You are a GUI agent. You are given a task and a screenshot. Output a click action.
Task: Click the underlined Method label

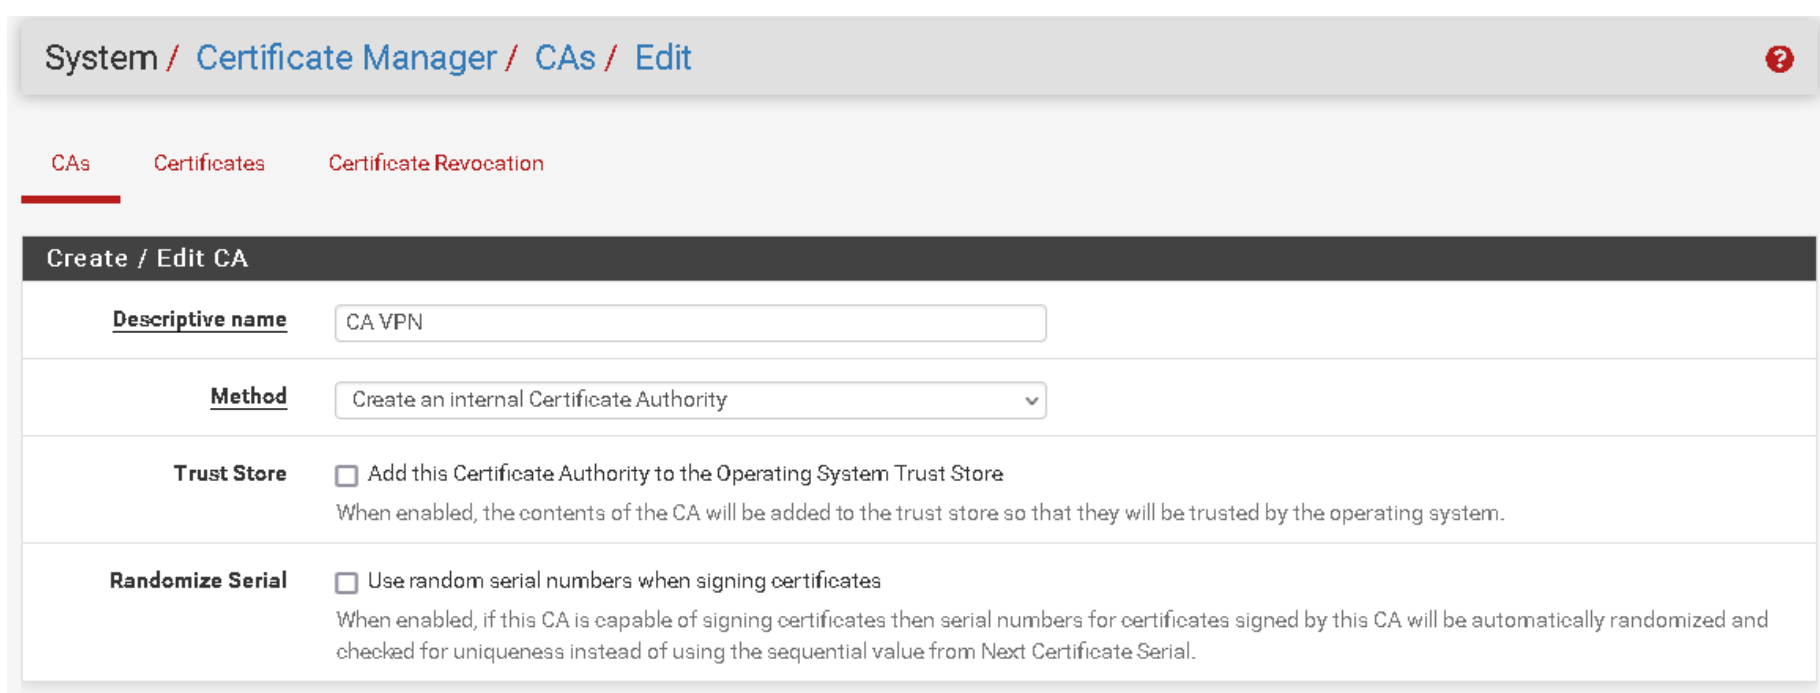tap(248, 397)
